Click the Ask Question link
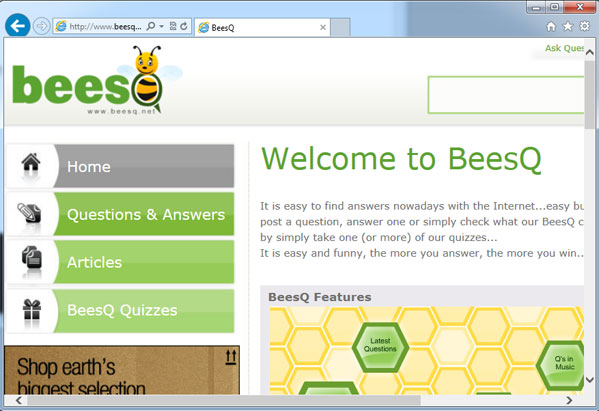This screenshot has width=599, height=411. pos(564,49)
